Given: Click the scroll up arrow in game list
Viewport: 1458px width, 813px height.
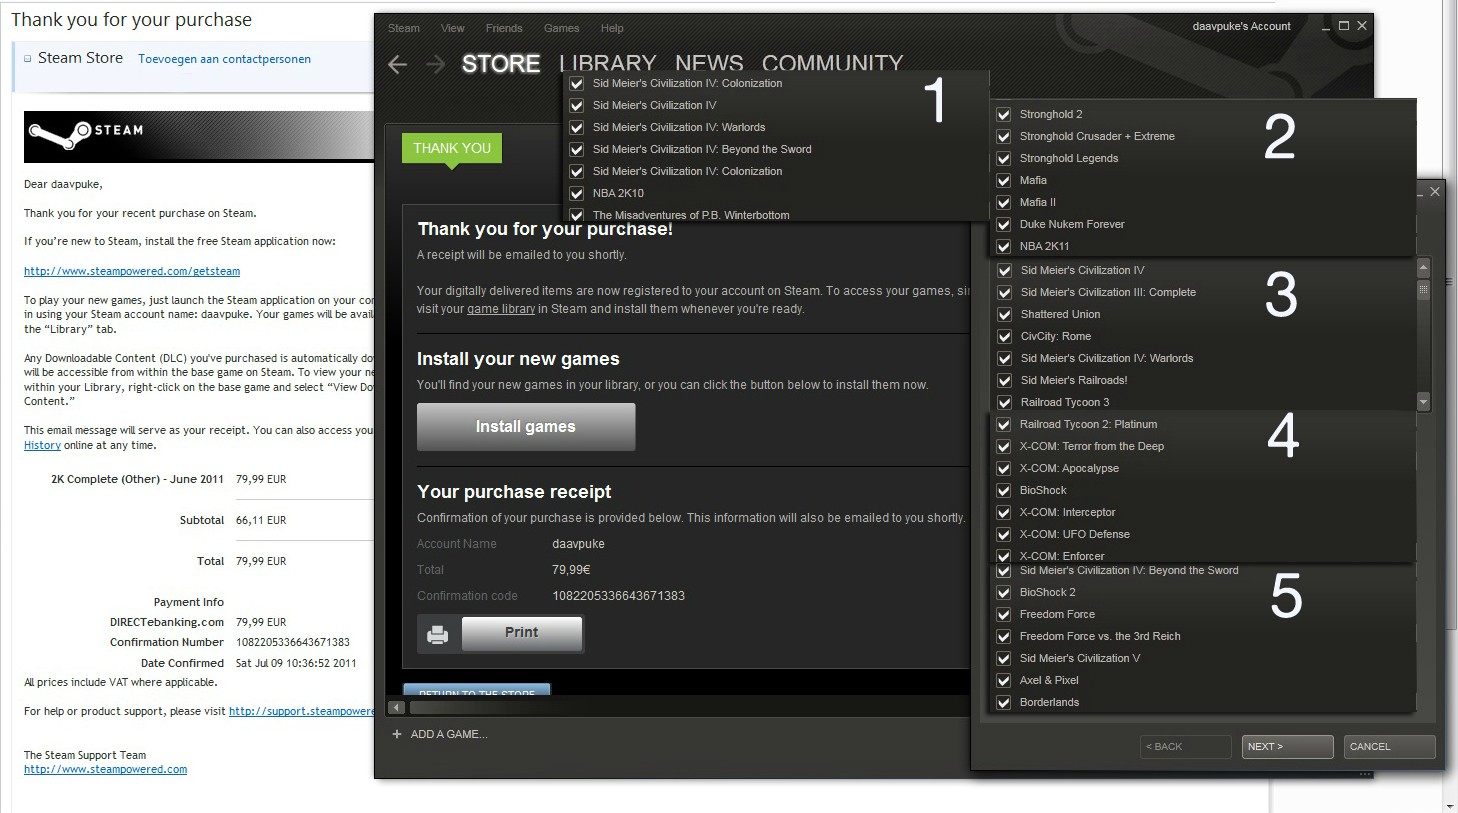Looking at the screenshot, I should [1423, 268].
